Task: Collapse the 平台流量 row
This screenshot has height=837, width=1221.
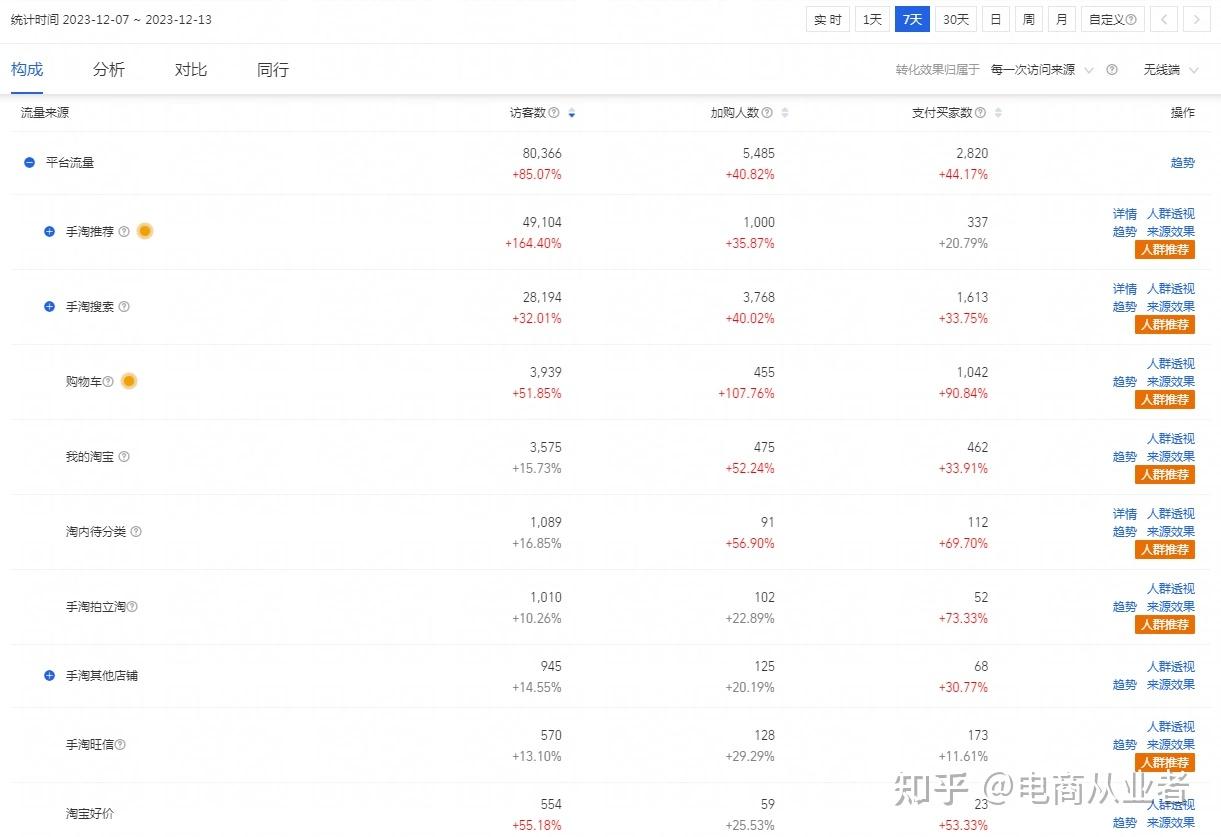Action: pos(30,162)
